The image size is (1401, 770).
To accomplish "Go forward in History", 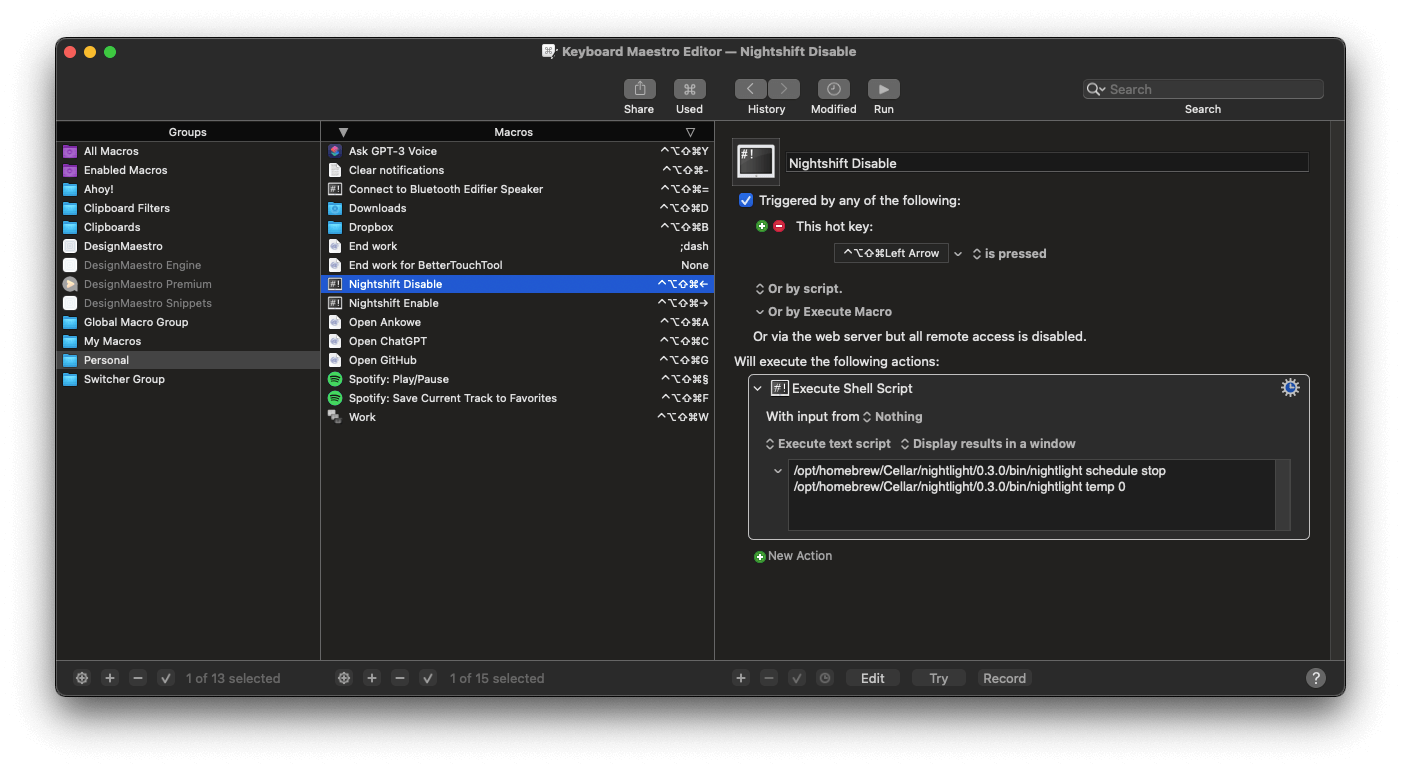I will pyautogui.click(x=784, y=89).
